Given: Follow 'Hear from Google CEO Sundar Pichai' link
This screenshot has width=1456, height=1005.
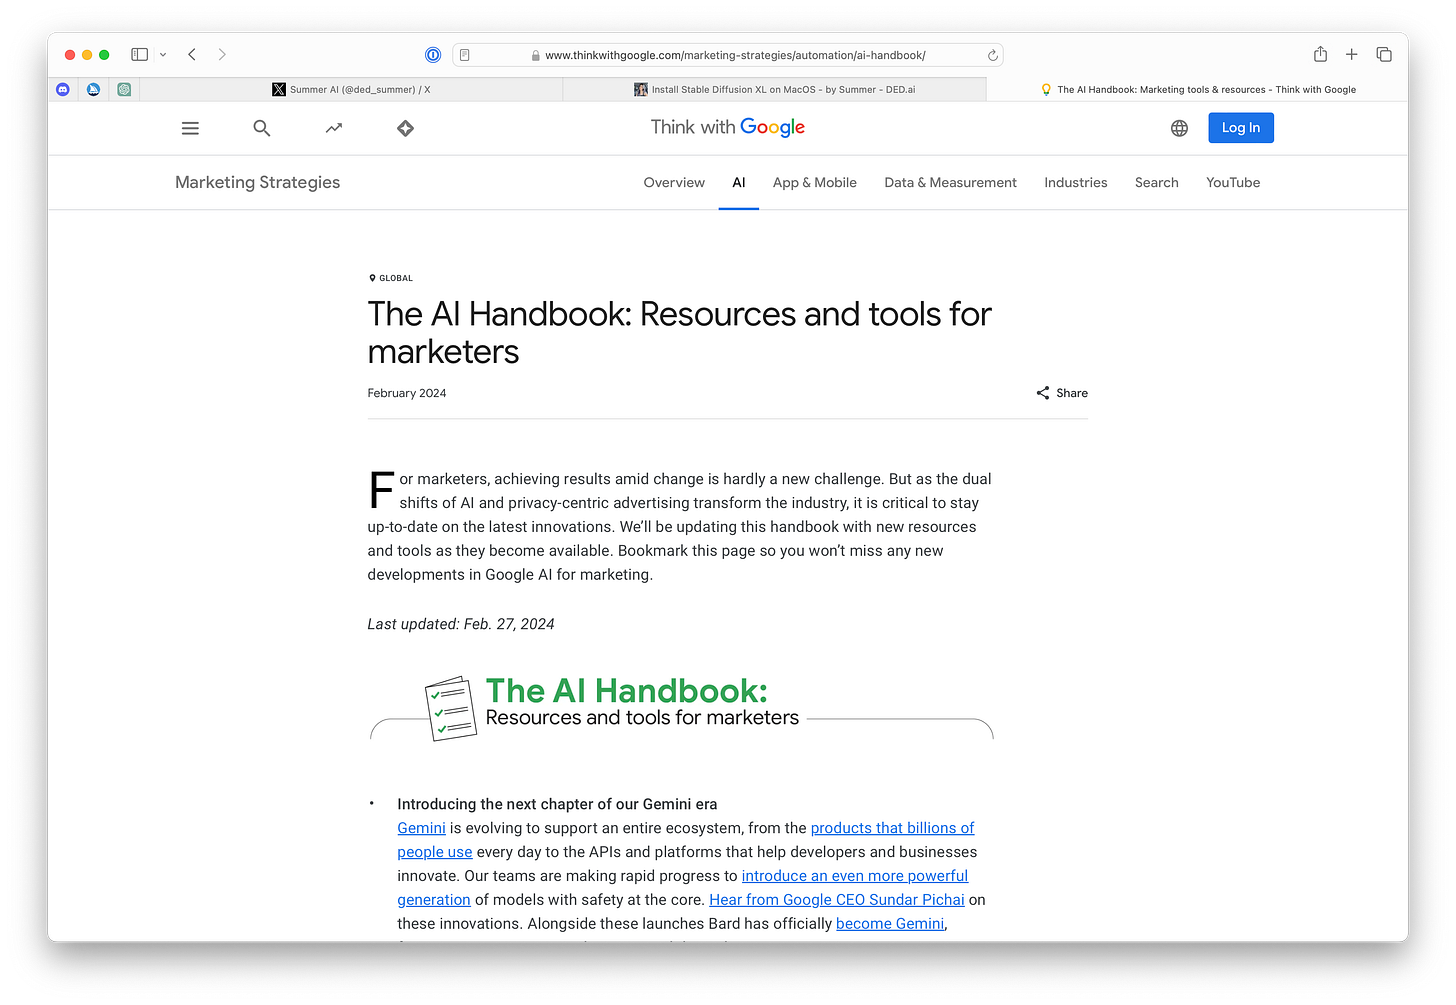Looking at the screenshot, I should (837, 900).
